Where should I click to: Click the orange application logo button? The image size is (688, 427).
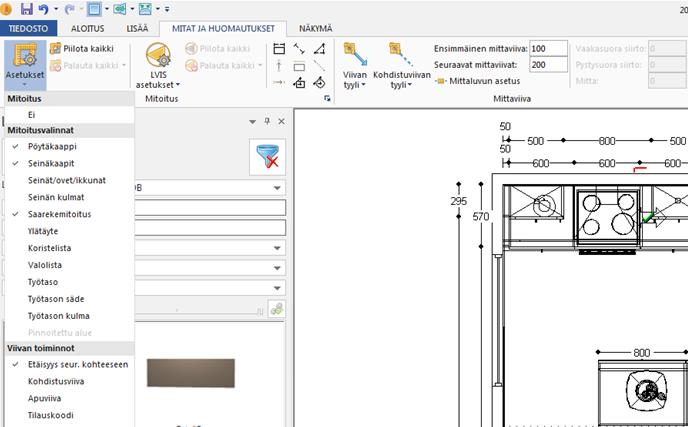[6, 8]
